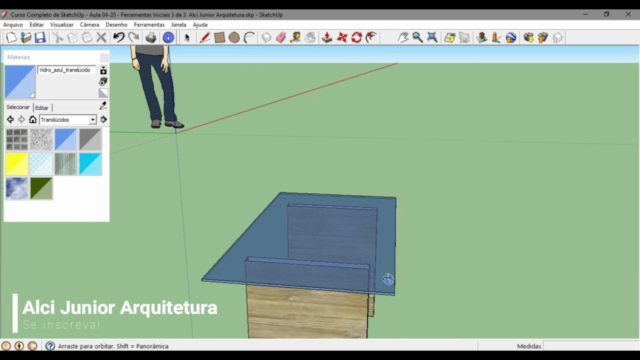Click the Make Component icon
Image resolution: width=640 pixels, height=360 pixels.
266,38
